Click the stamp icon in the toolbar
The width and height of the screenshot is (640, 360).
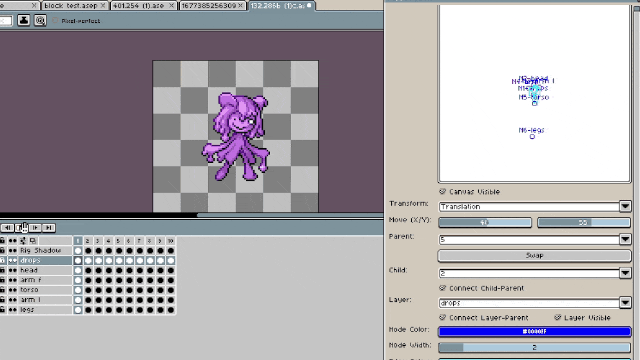click(24, 20)
